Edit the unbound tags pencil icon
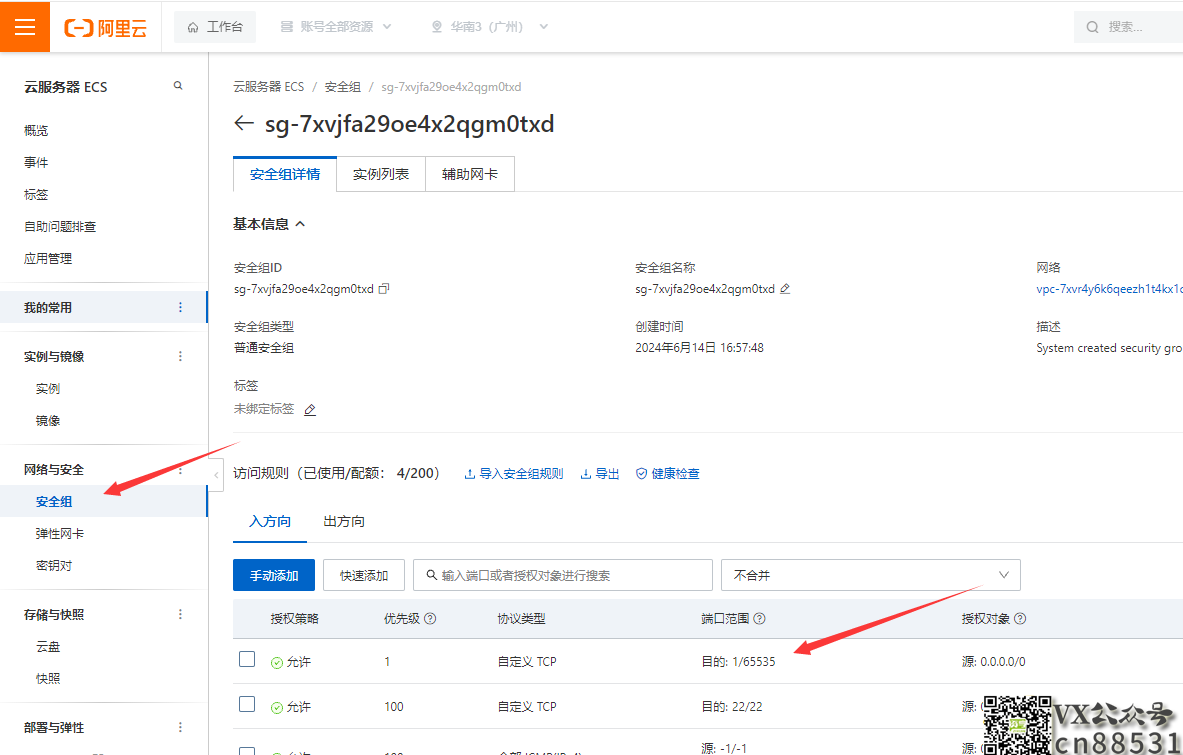Screen dimensions: 1183x755 click(310, 410)
